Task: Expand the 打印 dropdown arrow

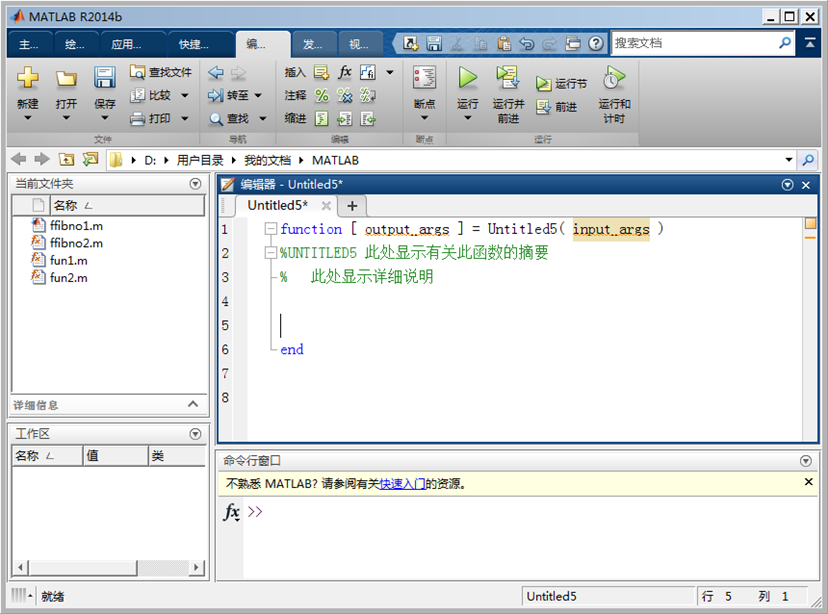Action: pos(185,119)
